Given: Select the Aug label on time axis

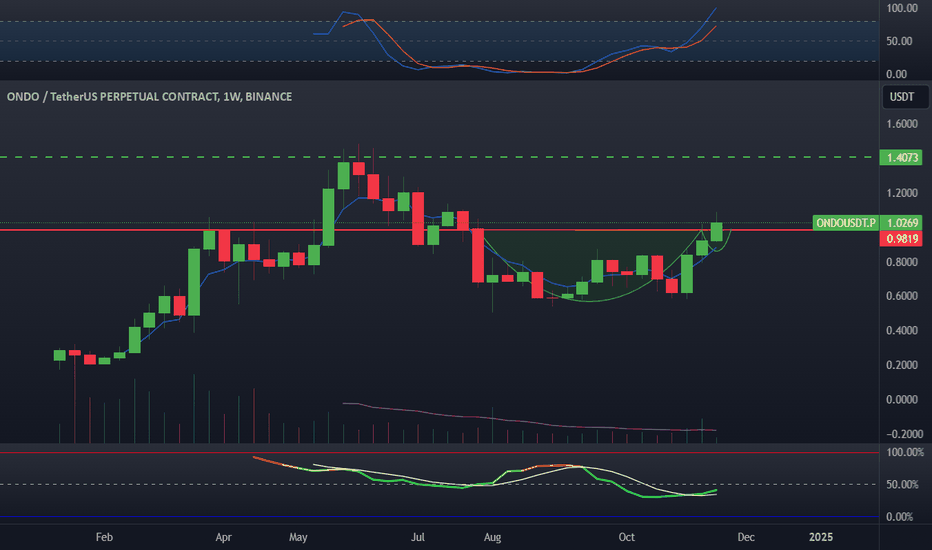Looking at the screenshot, I should pyautogui.click(x=492, y=537).
